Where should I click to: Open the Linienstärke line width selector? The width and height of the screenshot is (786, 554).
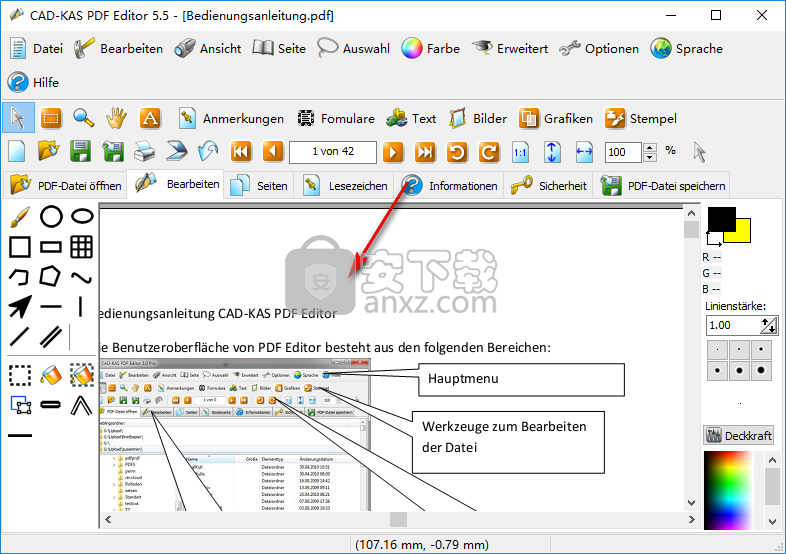pos(768,325)
